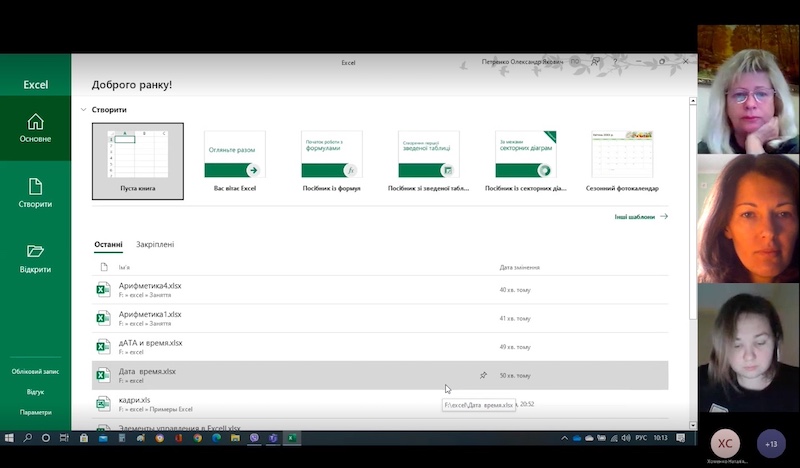Image resolution: width=800 pixels, height=468 pixels.
Task: Sort recent files by Ім'я column
Action: coord(124,267)
